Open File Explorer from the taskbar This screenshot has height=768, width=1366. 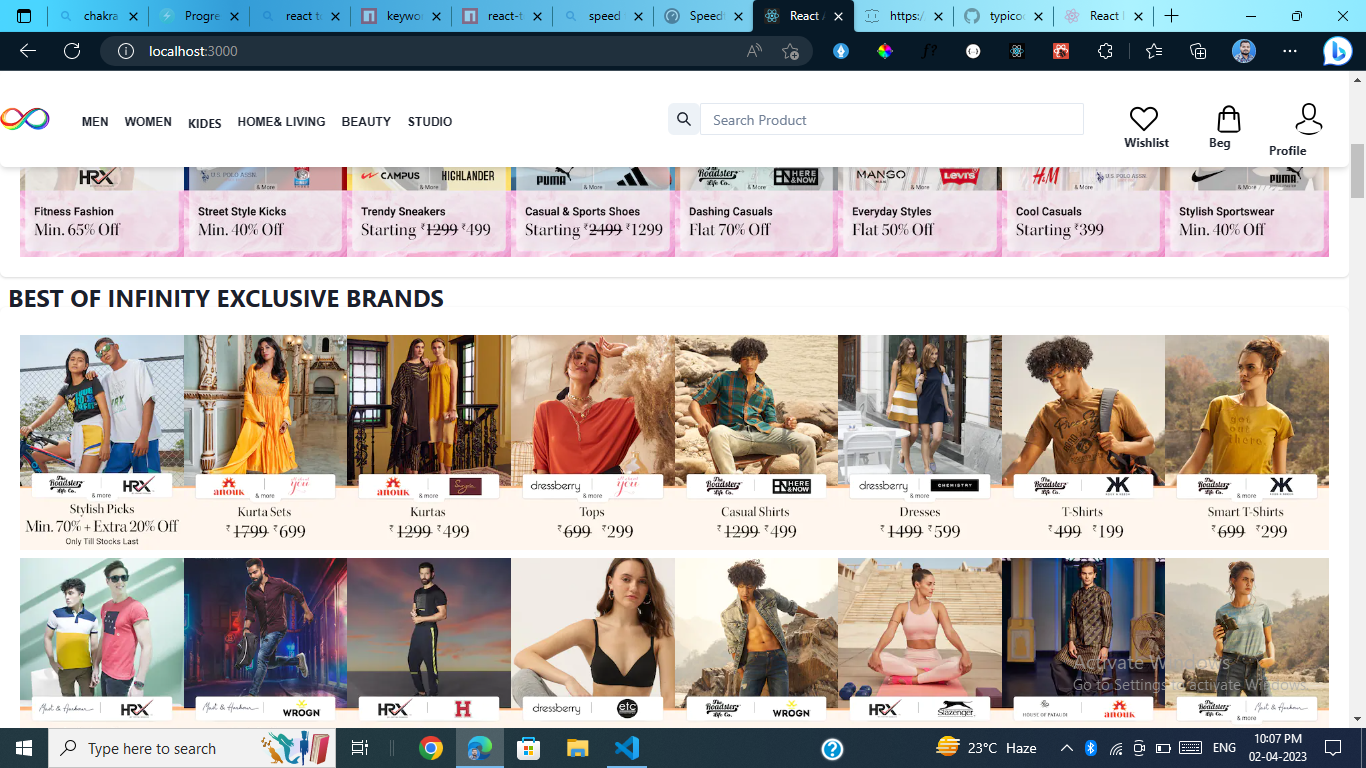coord(577,748)
